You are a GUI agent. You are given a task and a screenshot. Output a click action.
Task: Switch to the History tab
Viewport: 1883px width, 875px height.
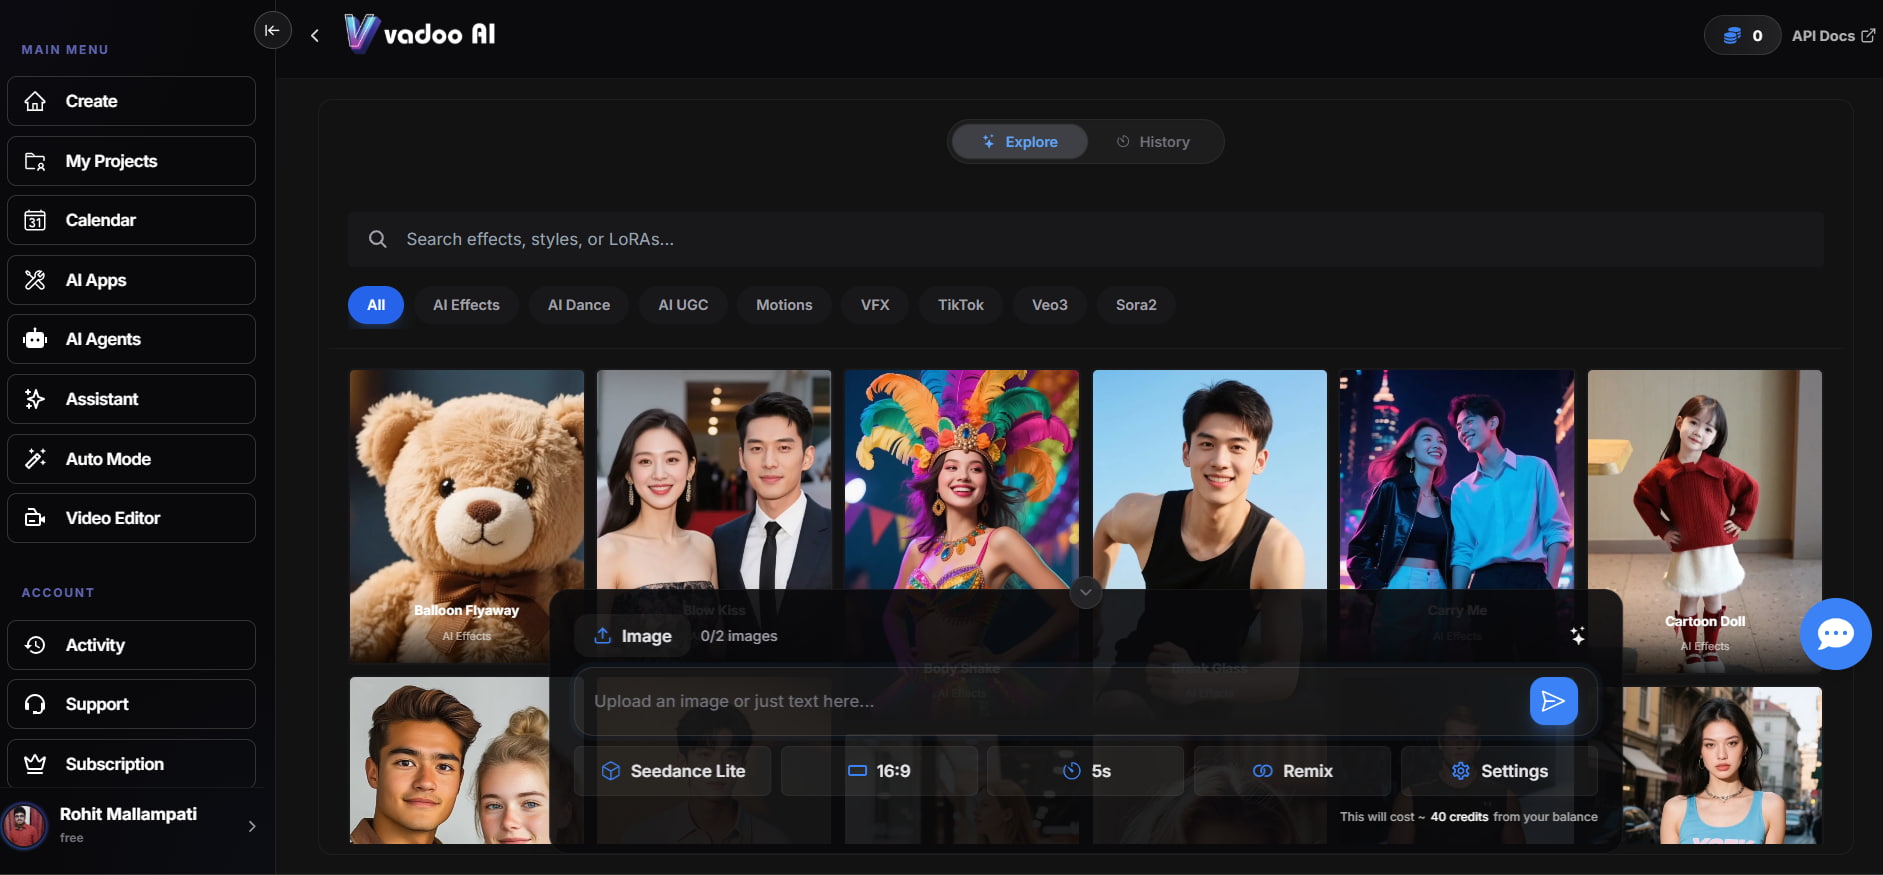click(1153, 142)
